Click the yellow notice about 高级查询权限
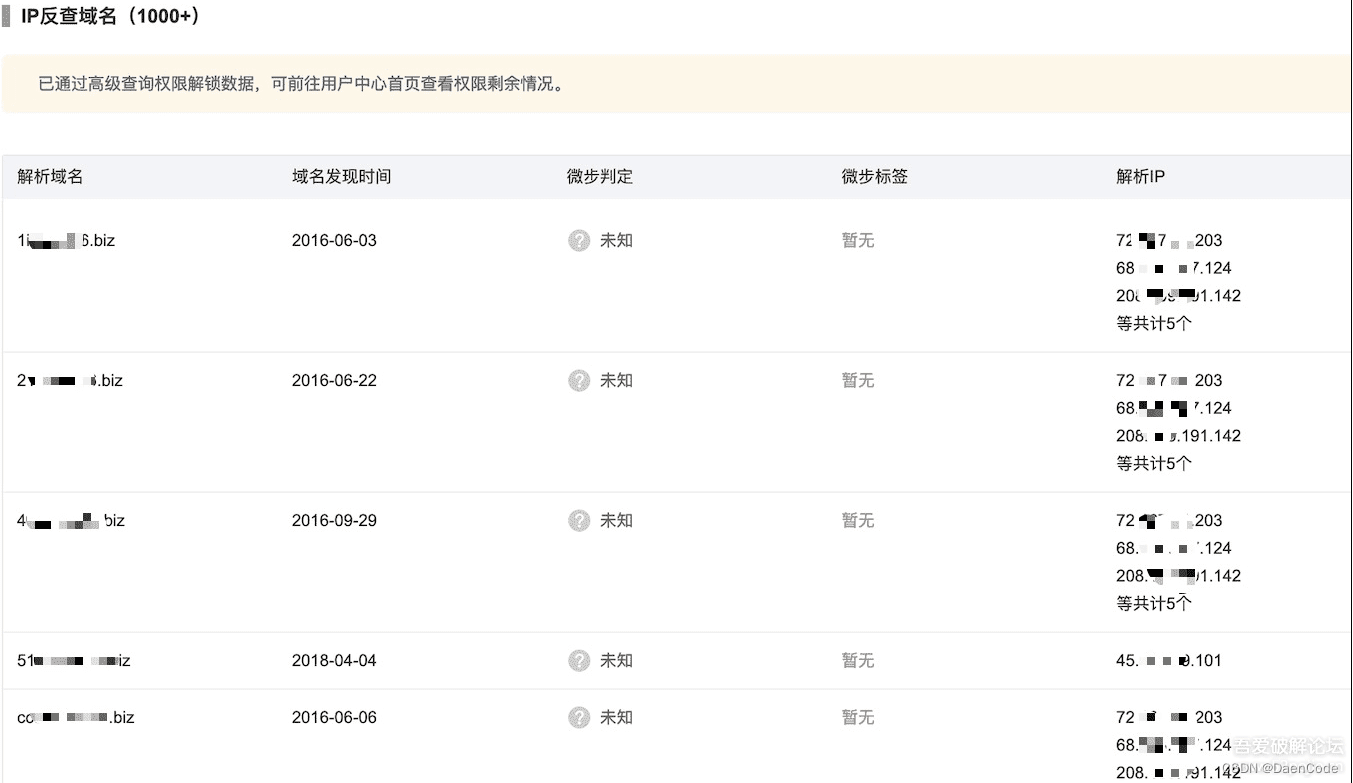Viewport: 1353px width, 783px height. (x=676, y=84)
